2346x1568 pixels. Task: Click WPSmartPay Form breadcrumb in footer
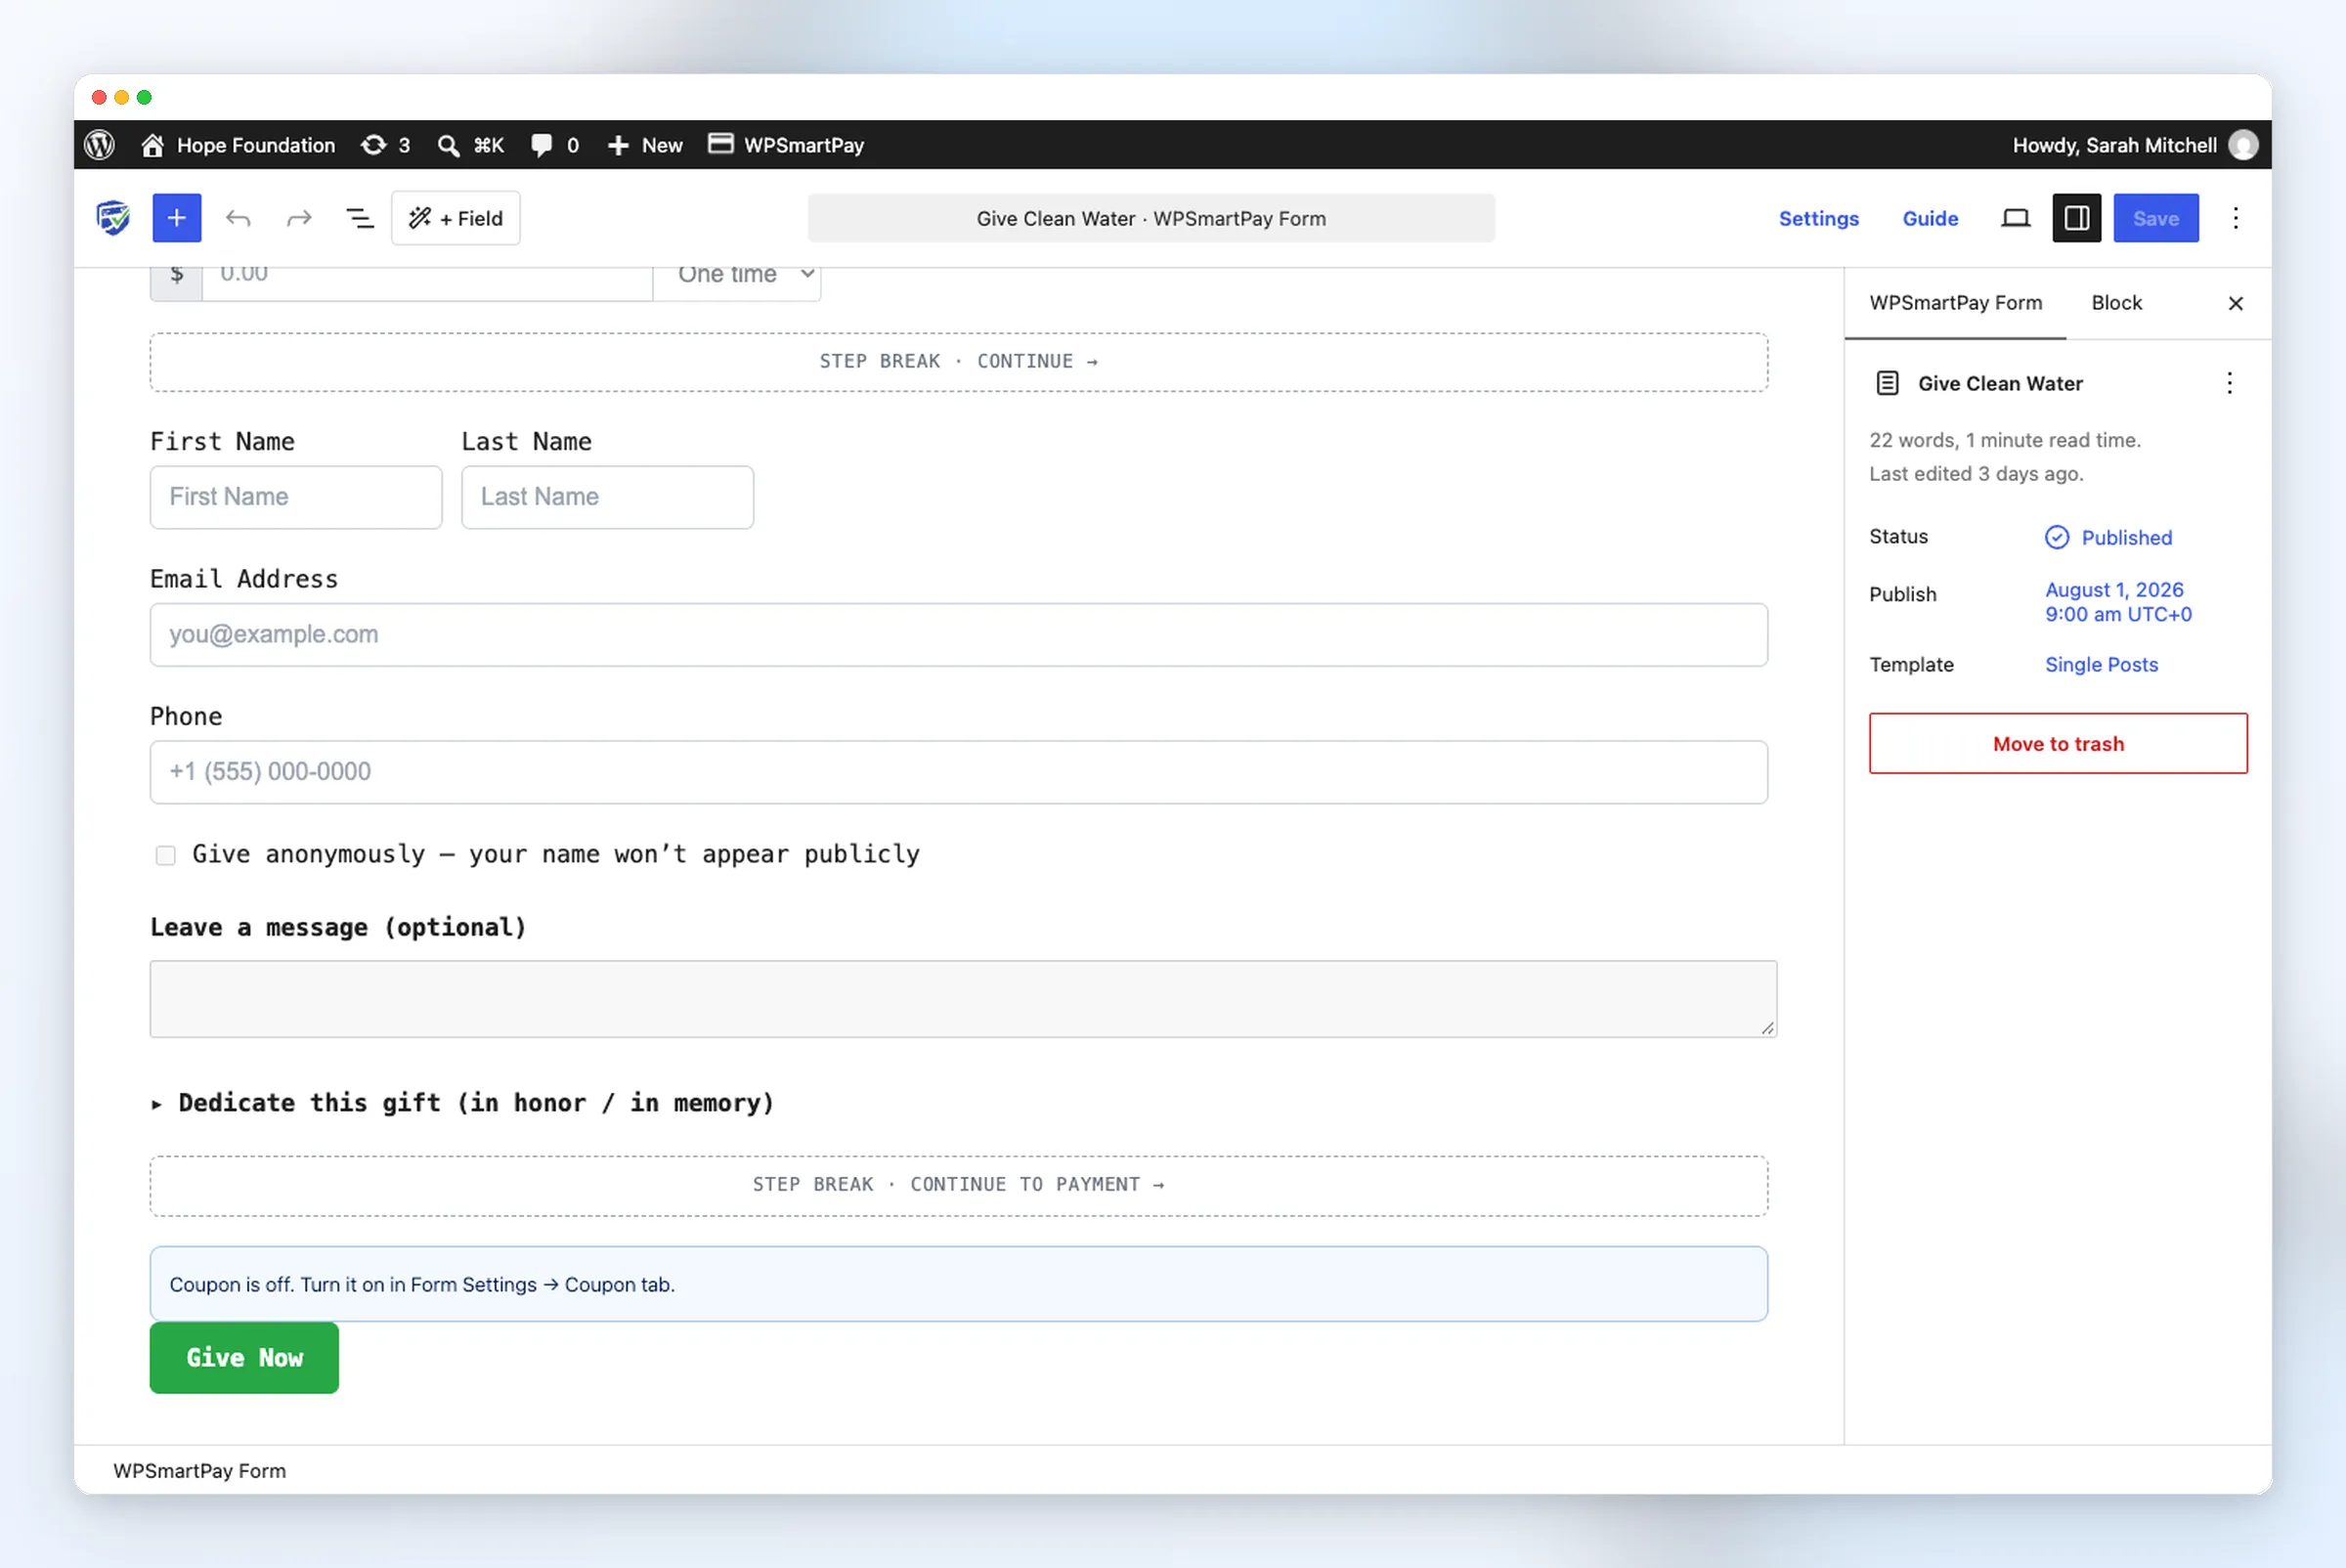[x=199, y=1471]
